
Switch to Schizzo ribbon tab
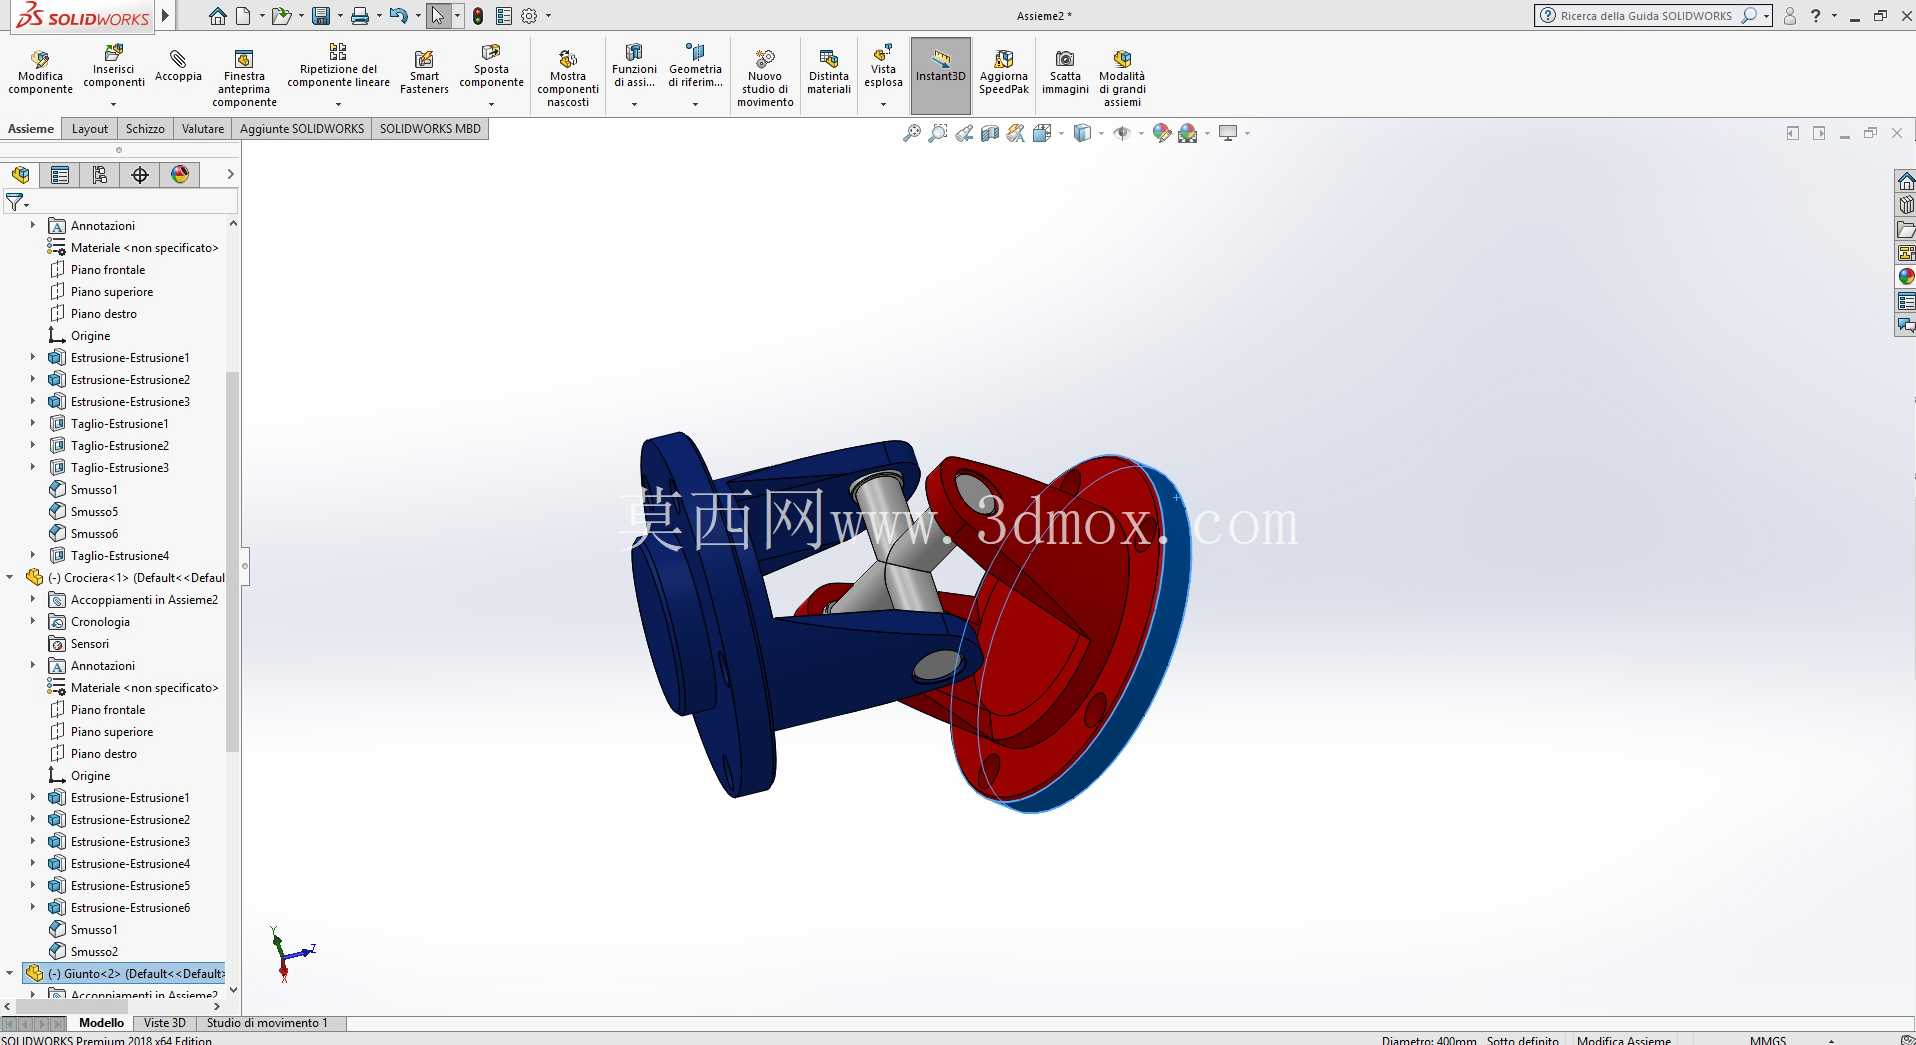[145, 129]
